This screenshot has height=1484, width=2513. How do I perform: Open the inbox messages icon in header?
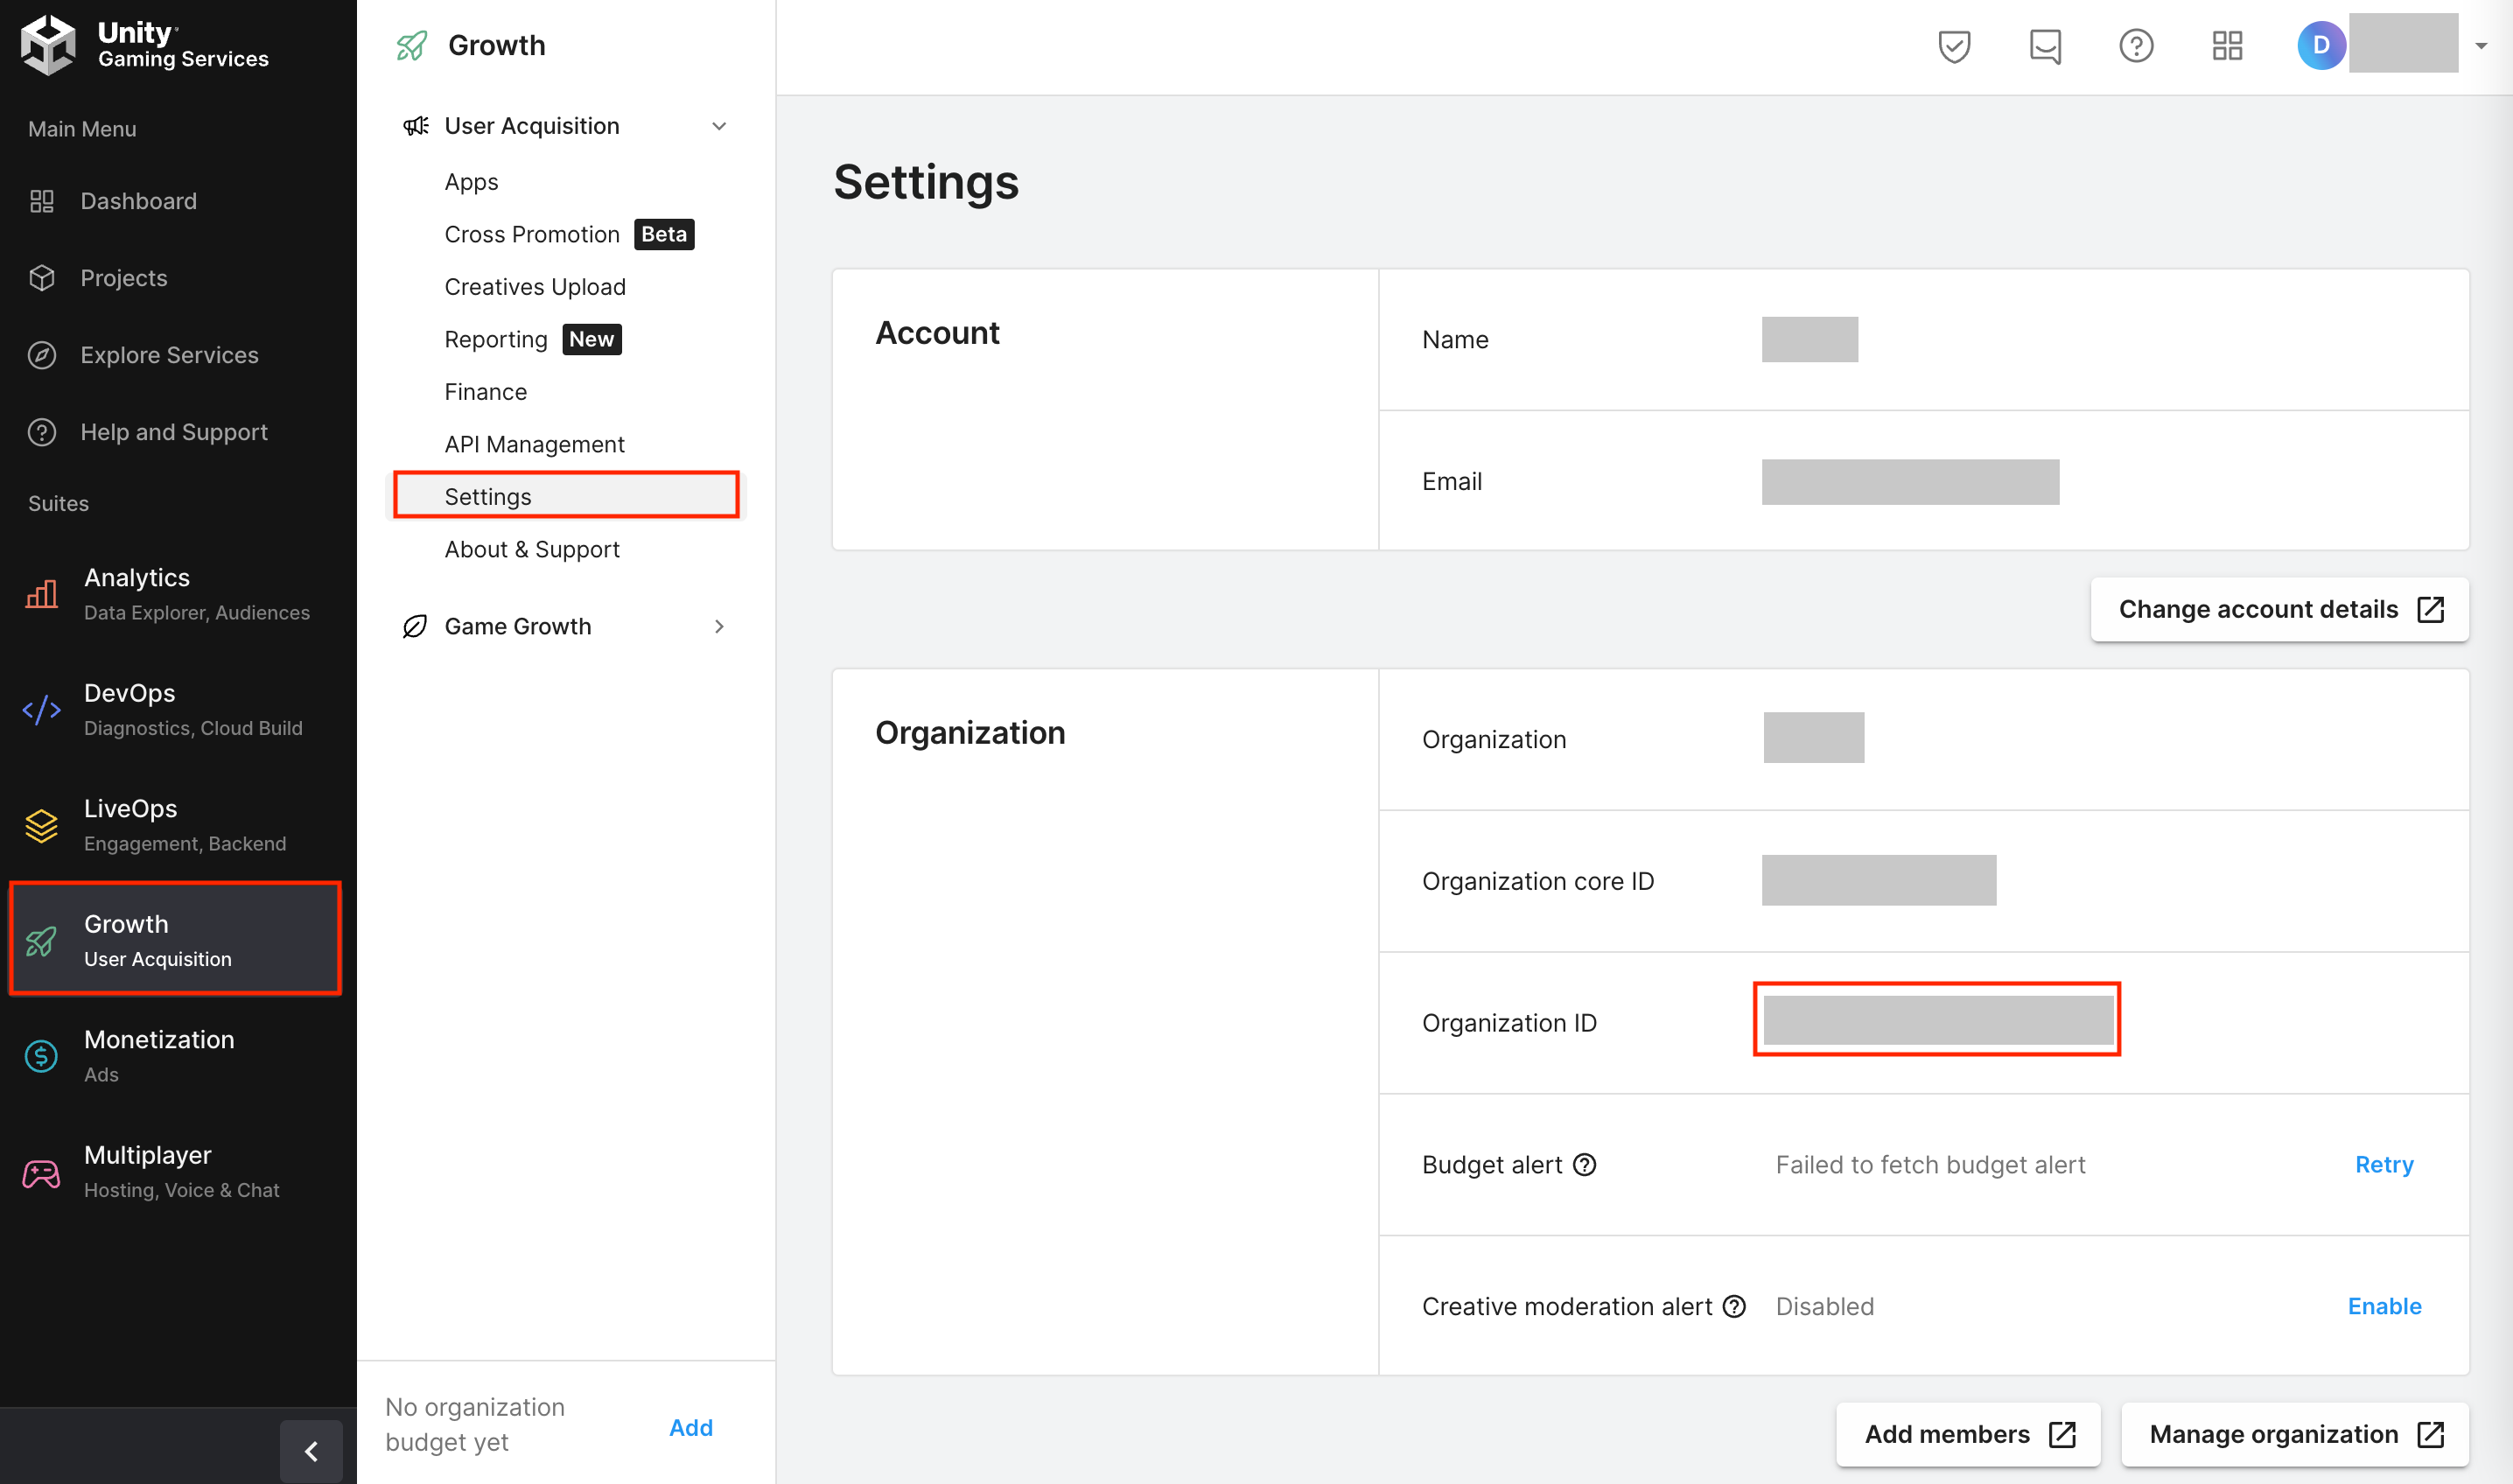point(2045,46)
